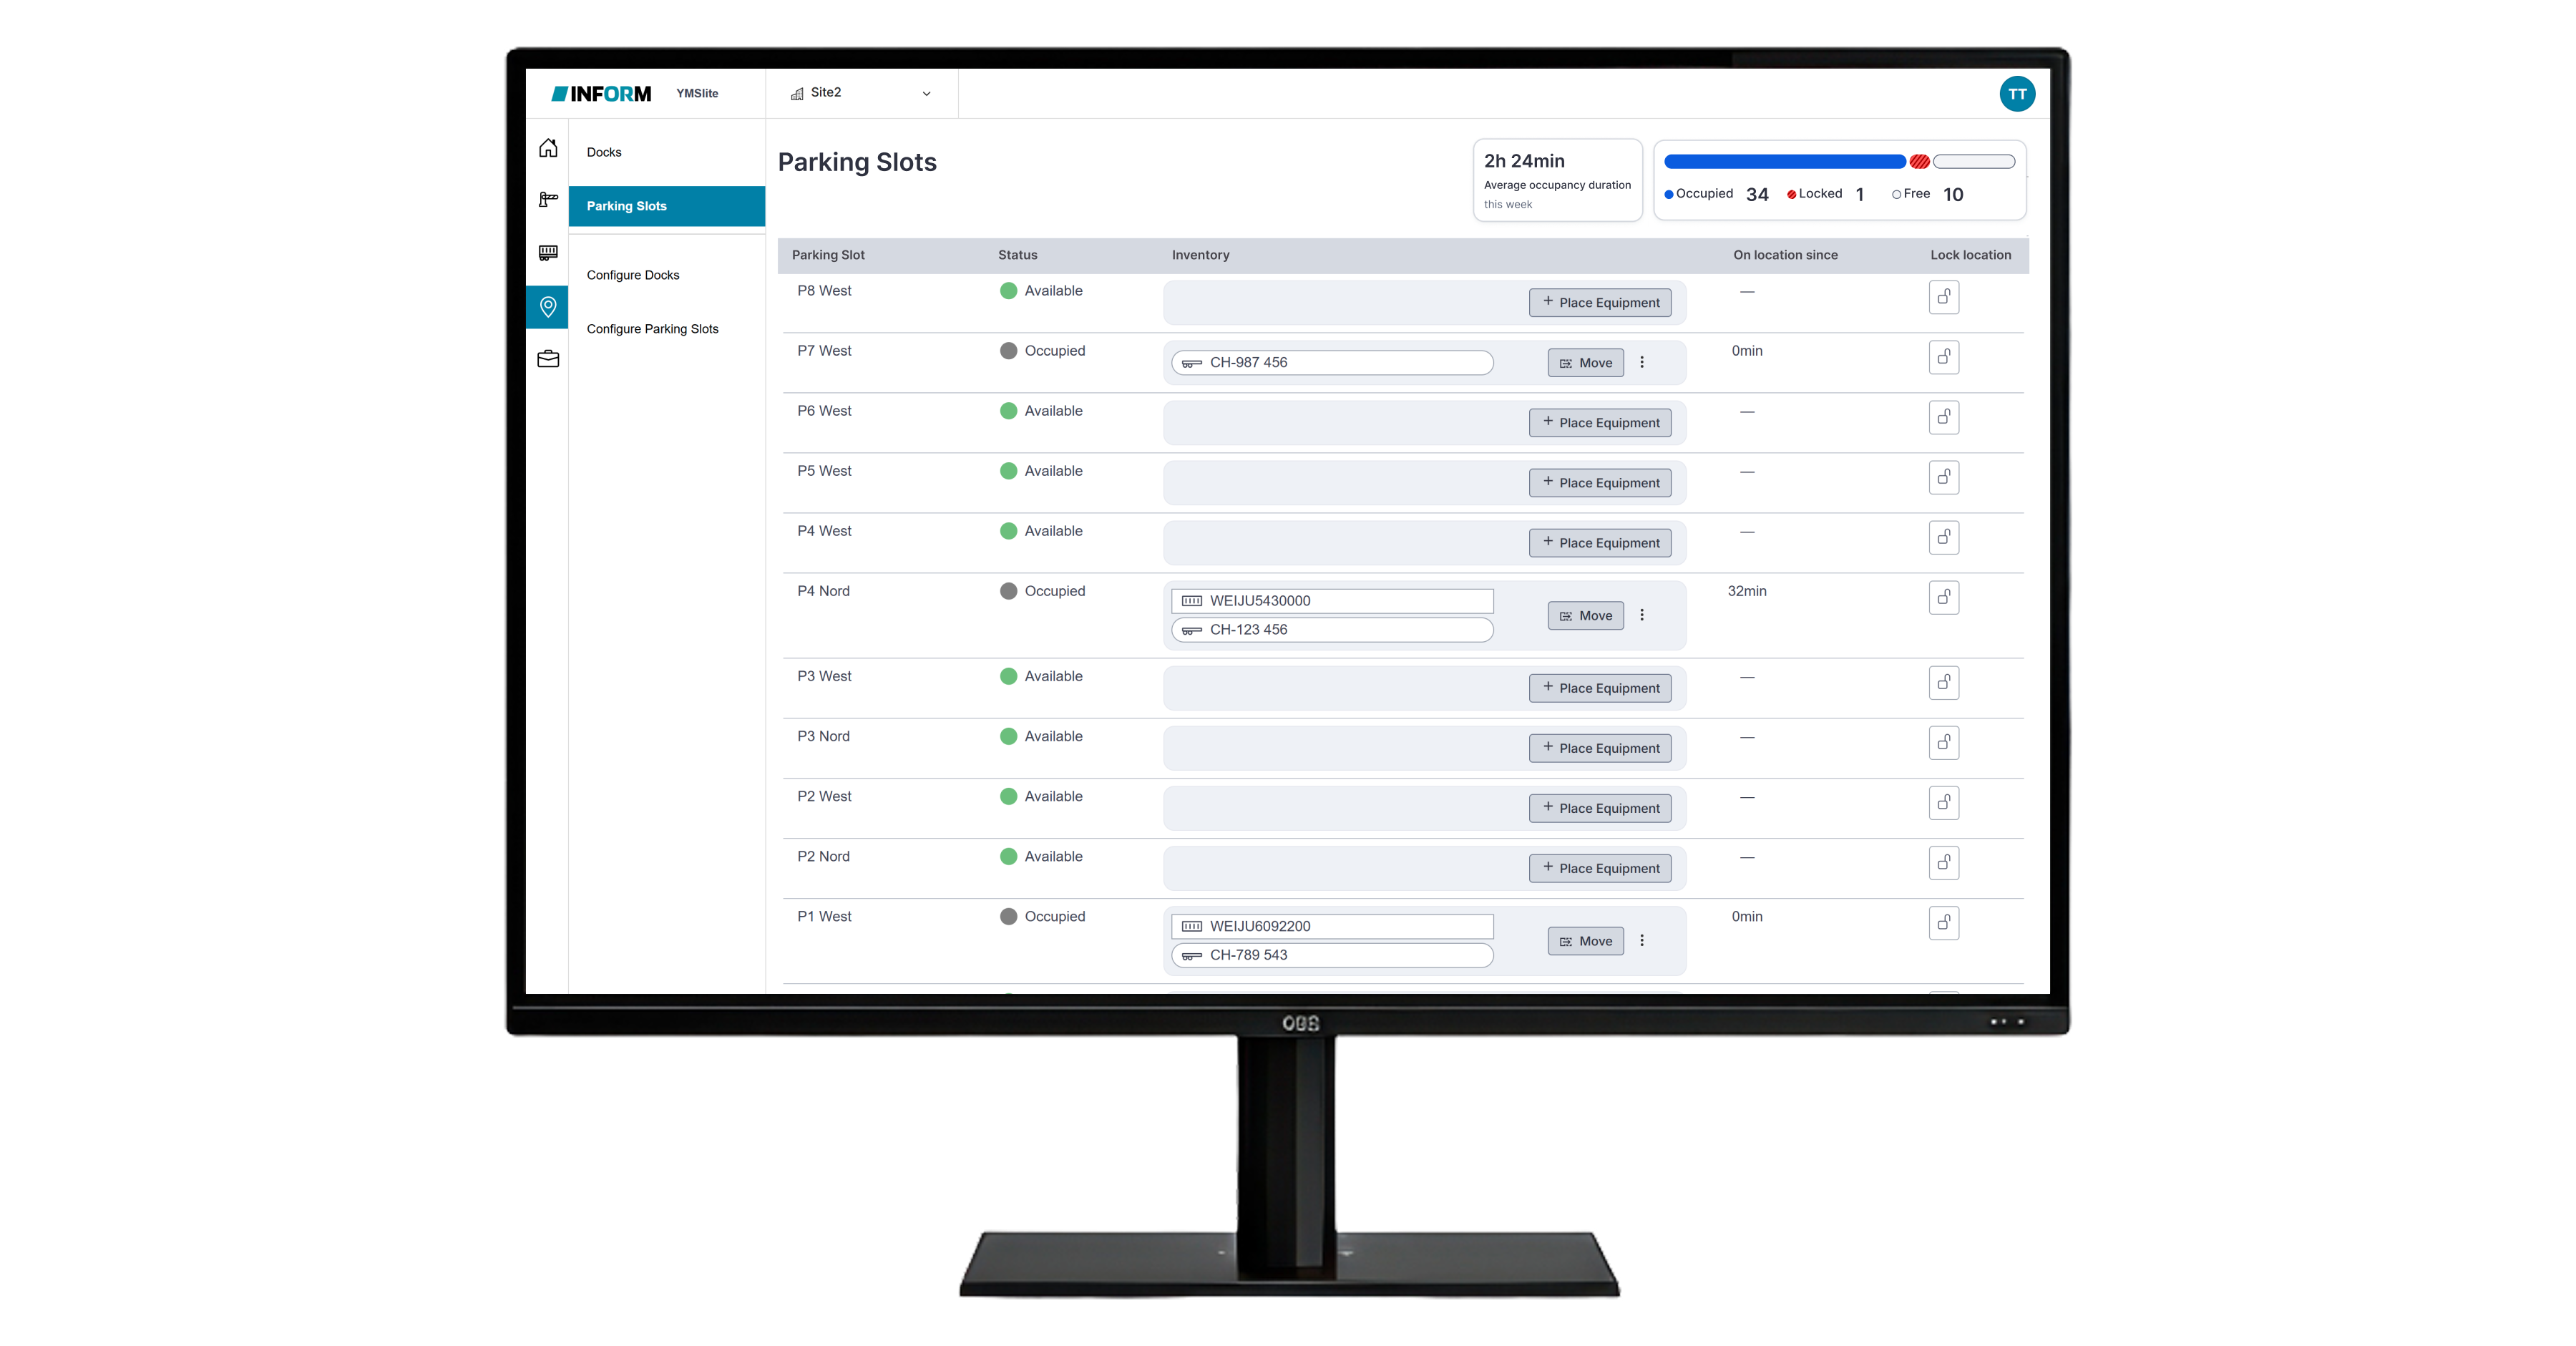This screenshot has height=1346, width=2576.
Task: Click the INFORM logo
Action: tap(601, 94)
